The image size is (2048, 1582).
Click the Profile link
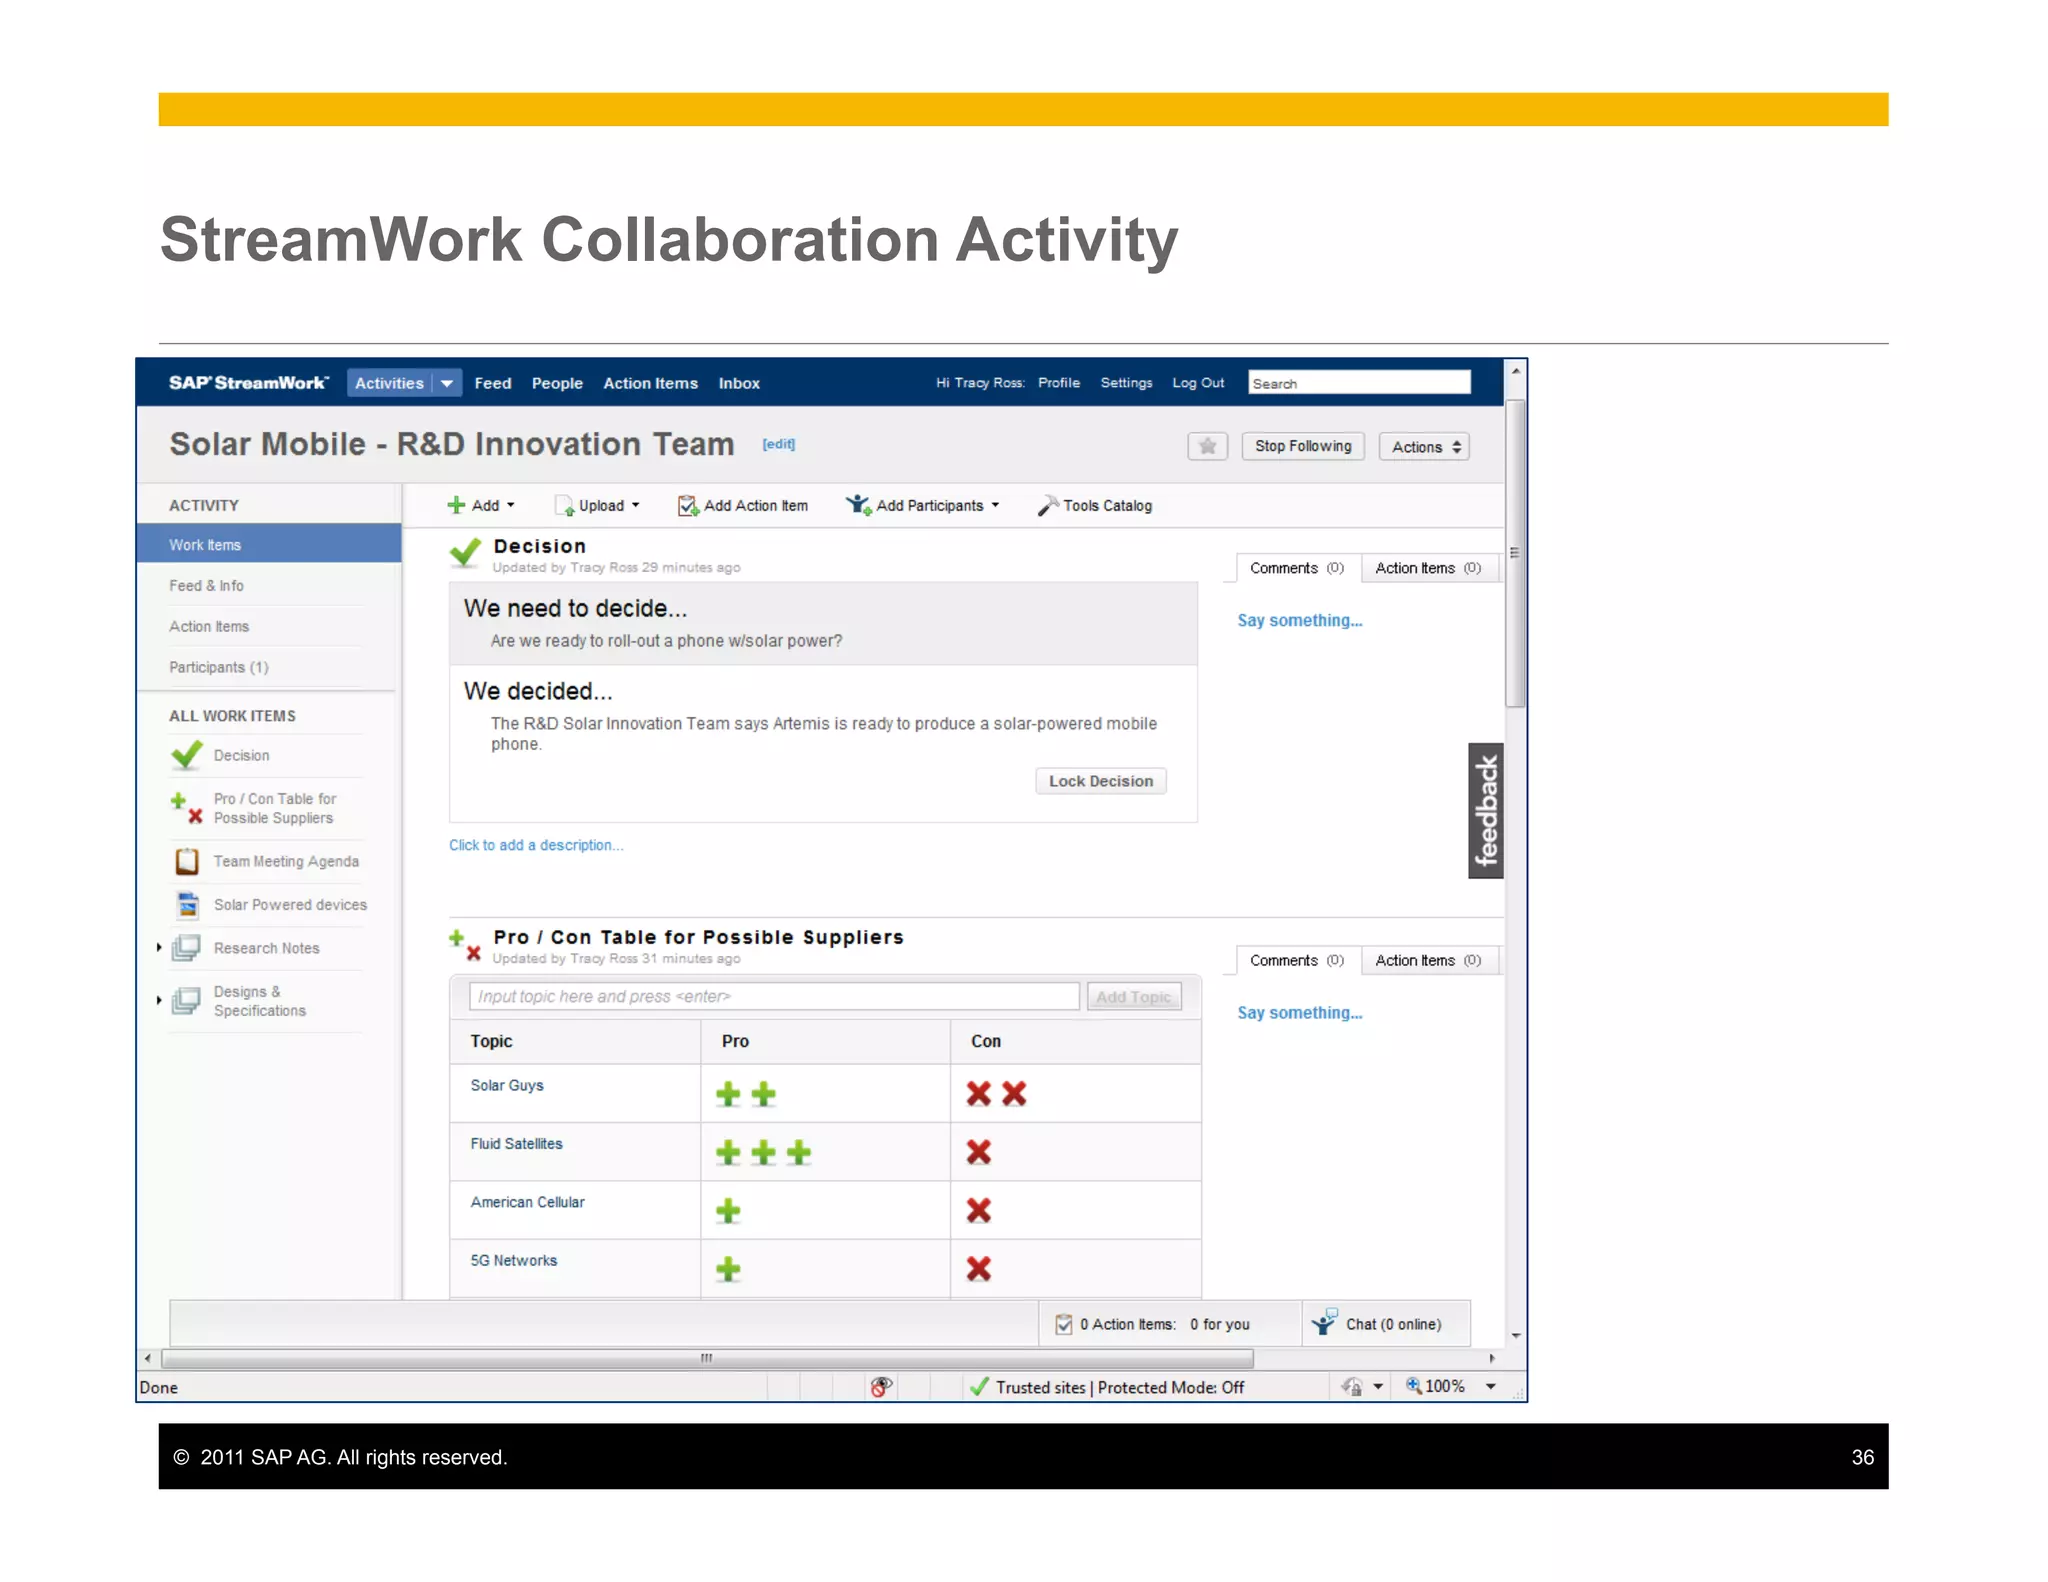(1058, 383)
